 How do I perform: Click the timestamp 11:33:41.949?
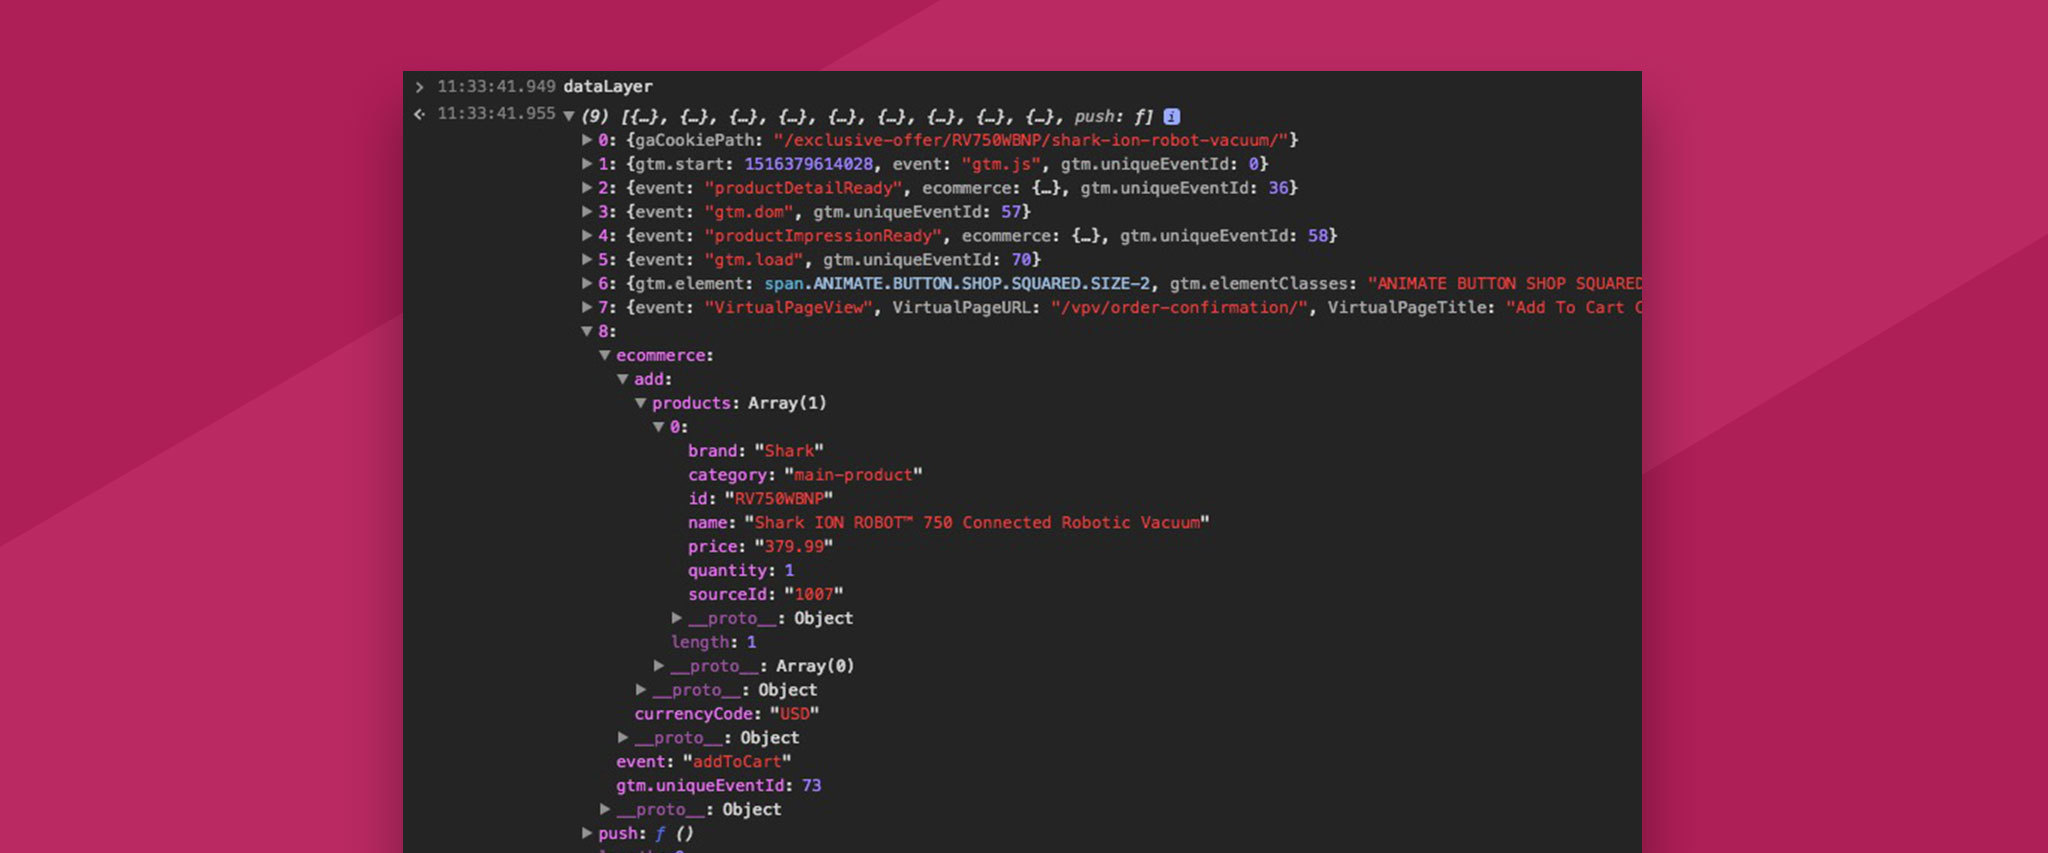[496, 87]
